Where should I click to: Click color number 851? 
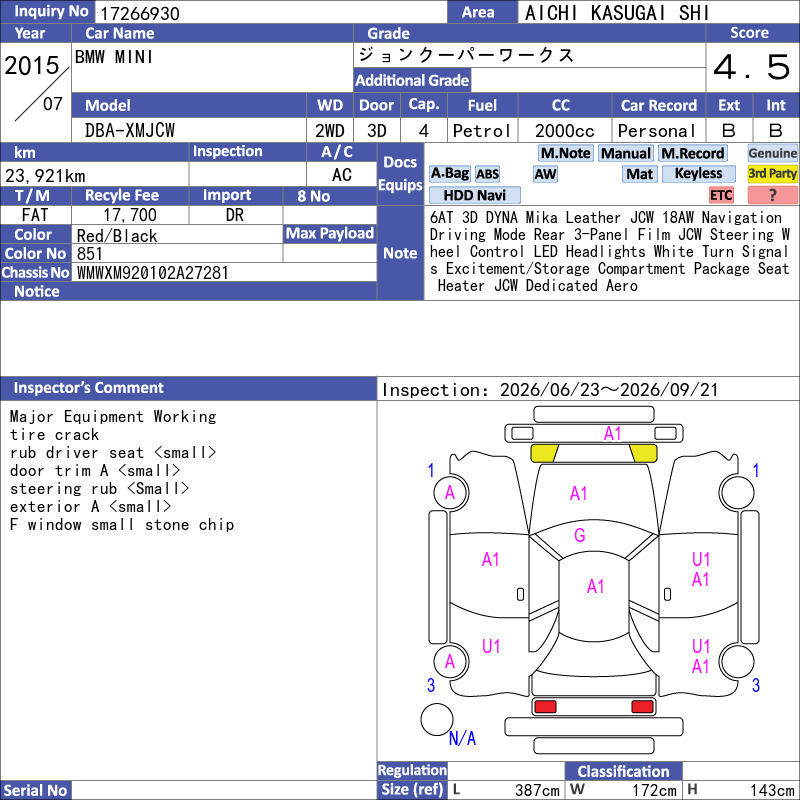pos(90,254)
